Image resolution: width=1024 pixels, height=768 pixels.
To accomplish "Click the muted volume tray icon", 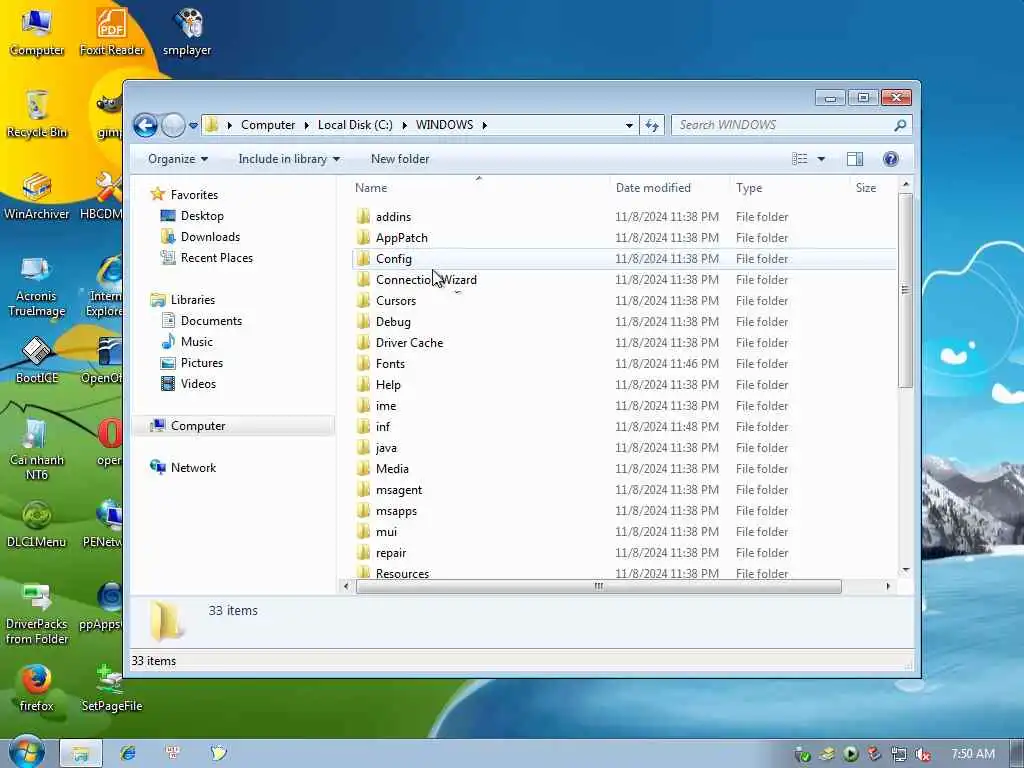I will point(922,754).
